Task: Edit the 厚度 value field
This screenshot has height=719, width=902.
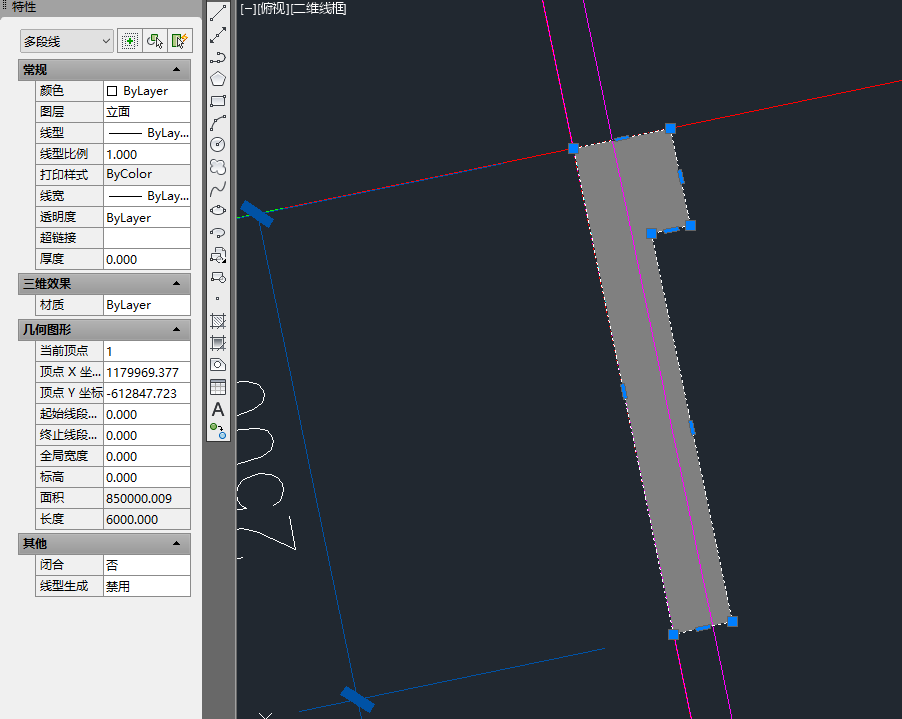Action: [x=147, y=259]
